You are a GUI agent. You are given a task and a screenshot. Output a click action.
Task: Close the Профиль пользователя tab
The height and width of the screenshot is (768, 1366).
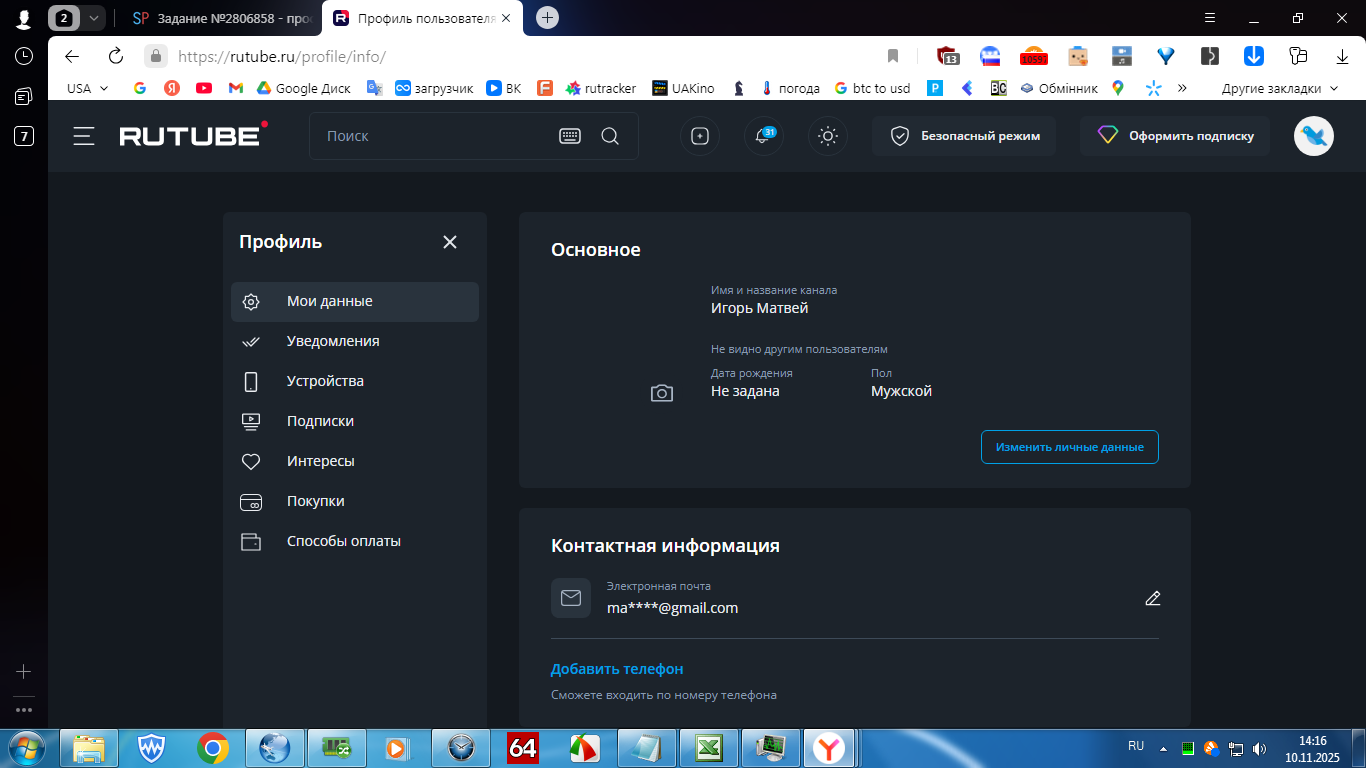(x=507, y=18)
